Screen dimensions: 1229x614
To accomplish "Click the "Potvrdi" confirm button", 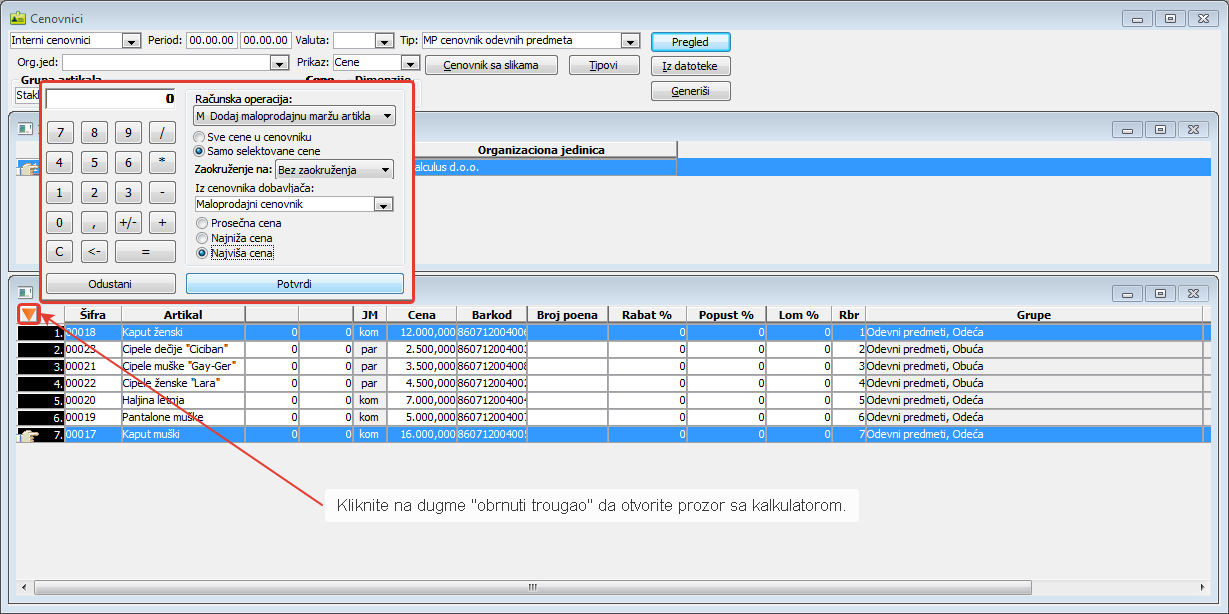I will 294,284.
